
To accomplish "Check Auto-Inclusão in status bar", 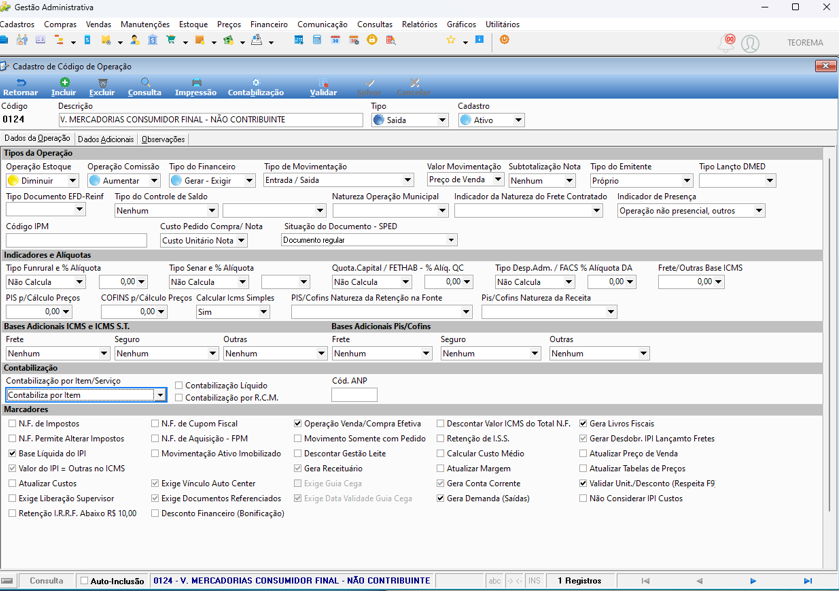I will pyautogui.click(x=84, y=581).
